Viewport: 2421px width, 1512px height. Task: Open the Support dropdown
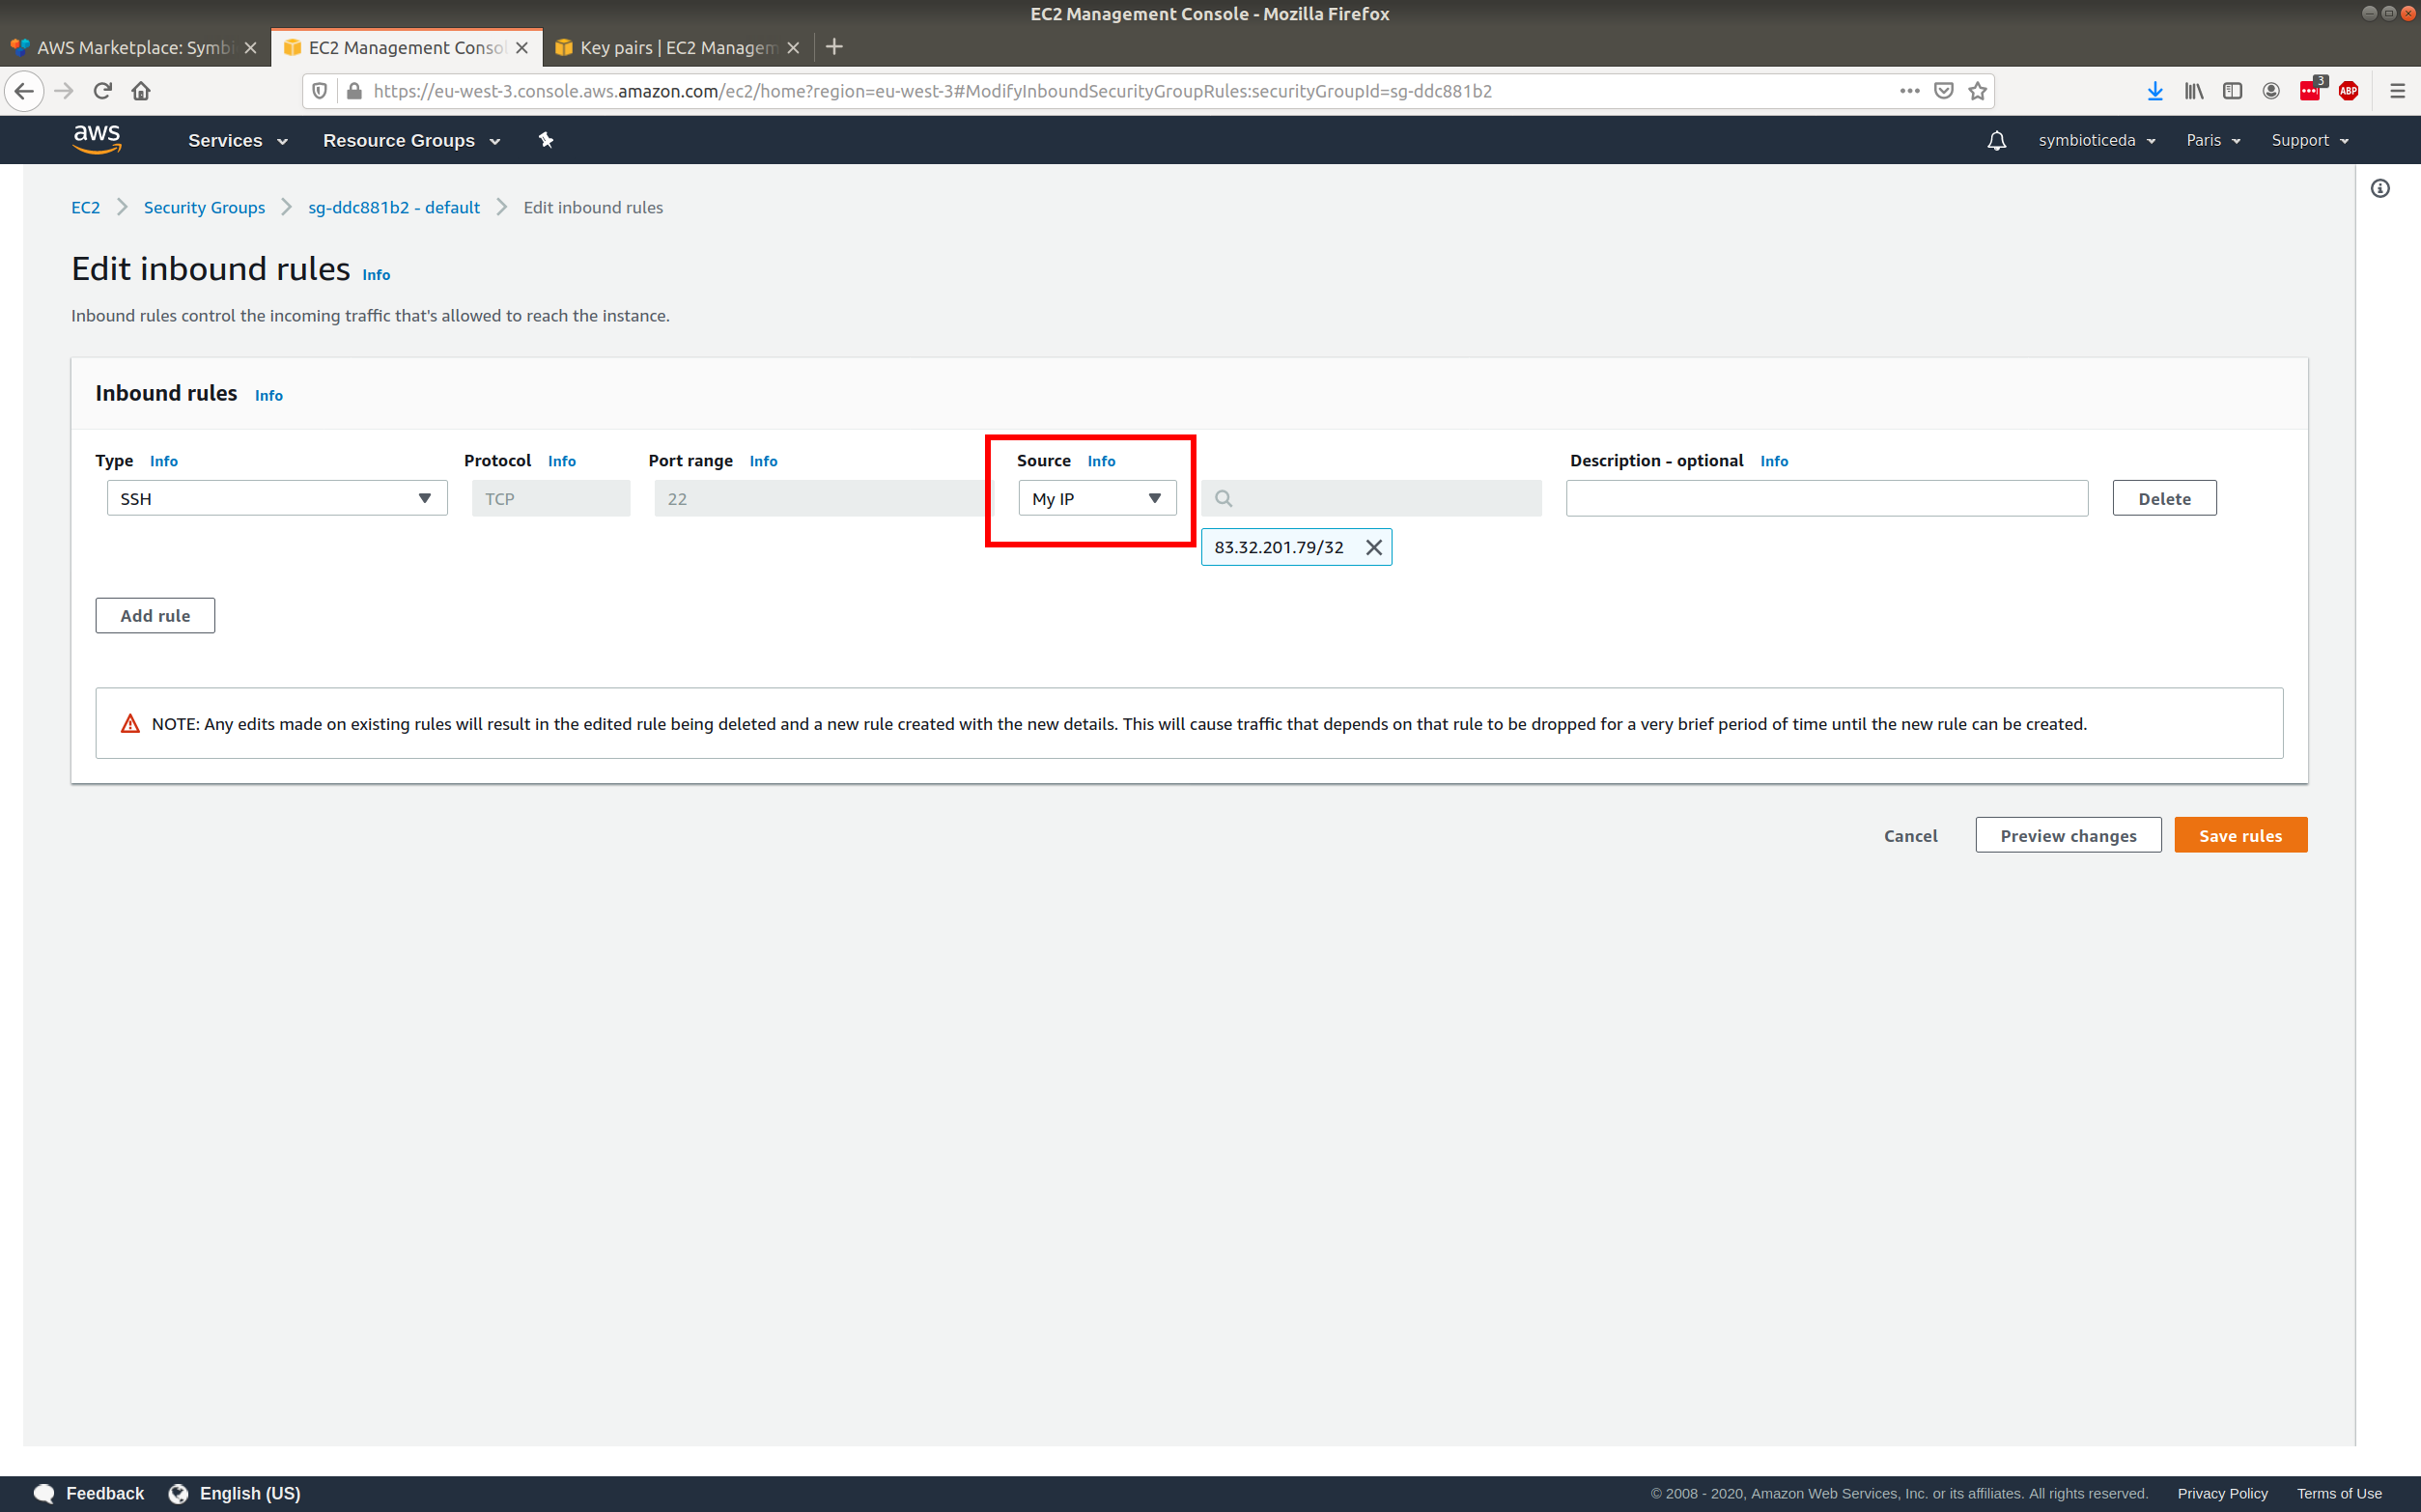pyautogui.click(x=2309, y=141)
